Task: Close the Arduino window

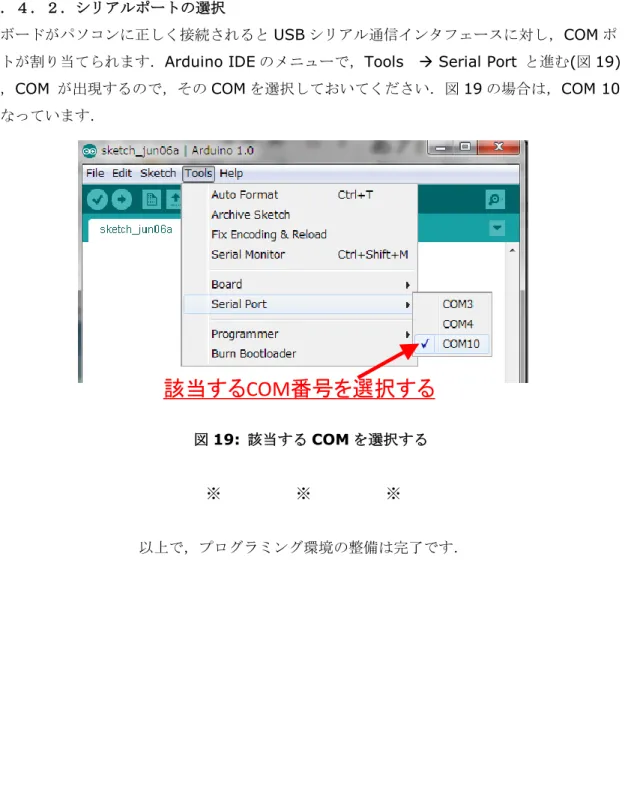Action: pyautogui.click(x=499, y=147)
